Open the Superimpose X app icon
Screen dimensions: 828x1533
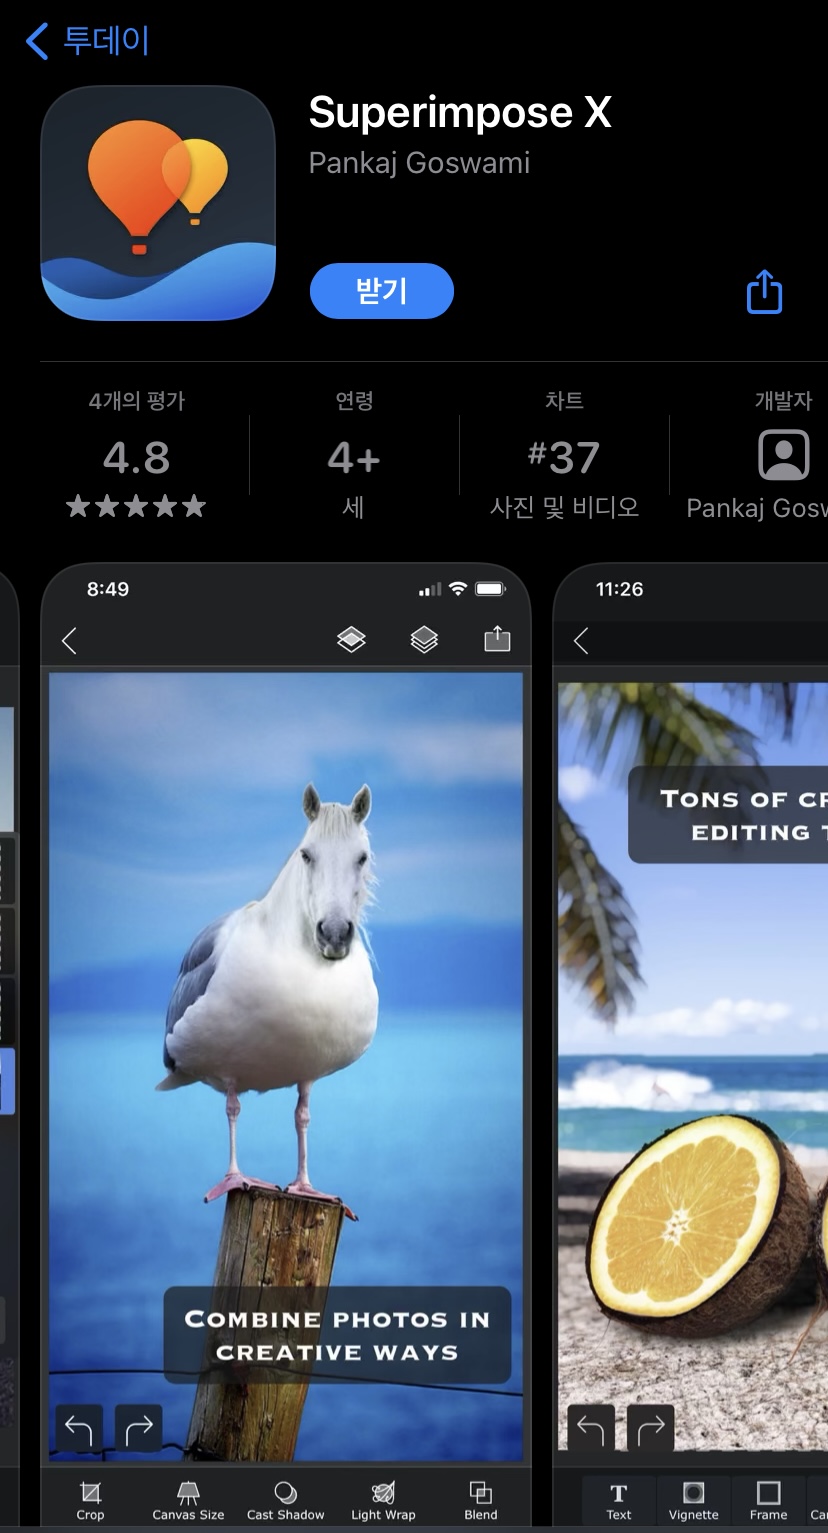(x=158, y=203)
